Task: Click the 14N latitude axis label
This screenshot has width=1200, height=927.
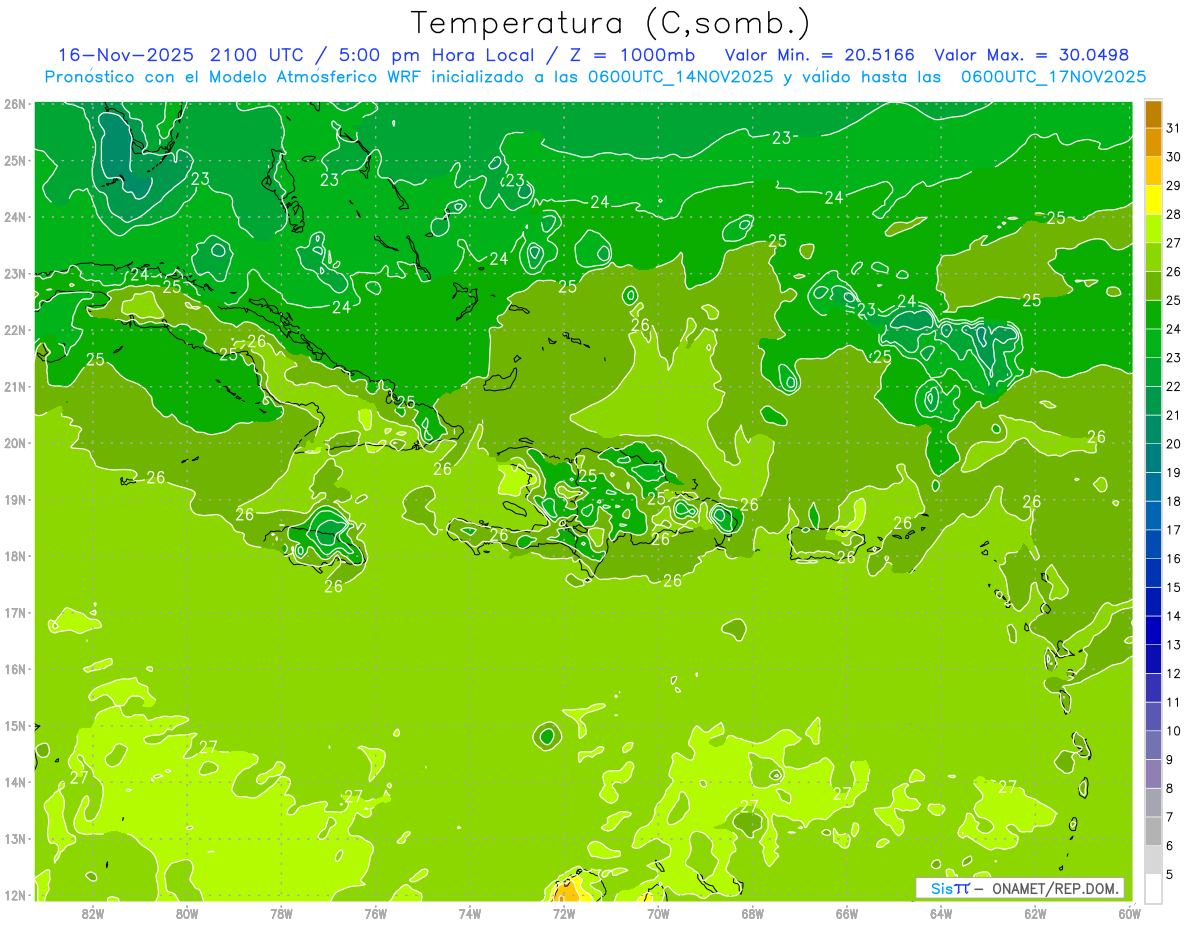Action: click(x=15, y=782)
